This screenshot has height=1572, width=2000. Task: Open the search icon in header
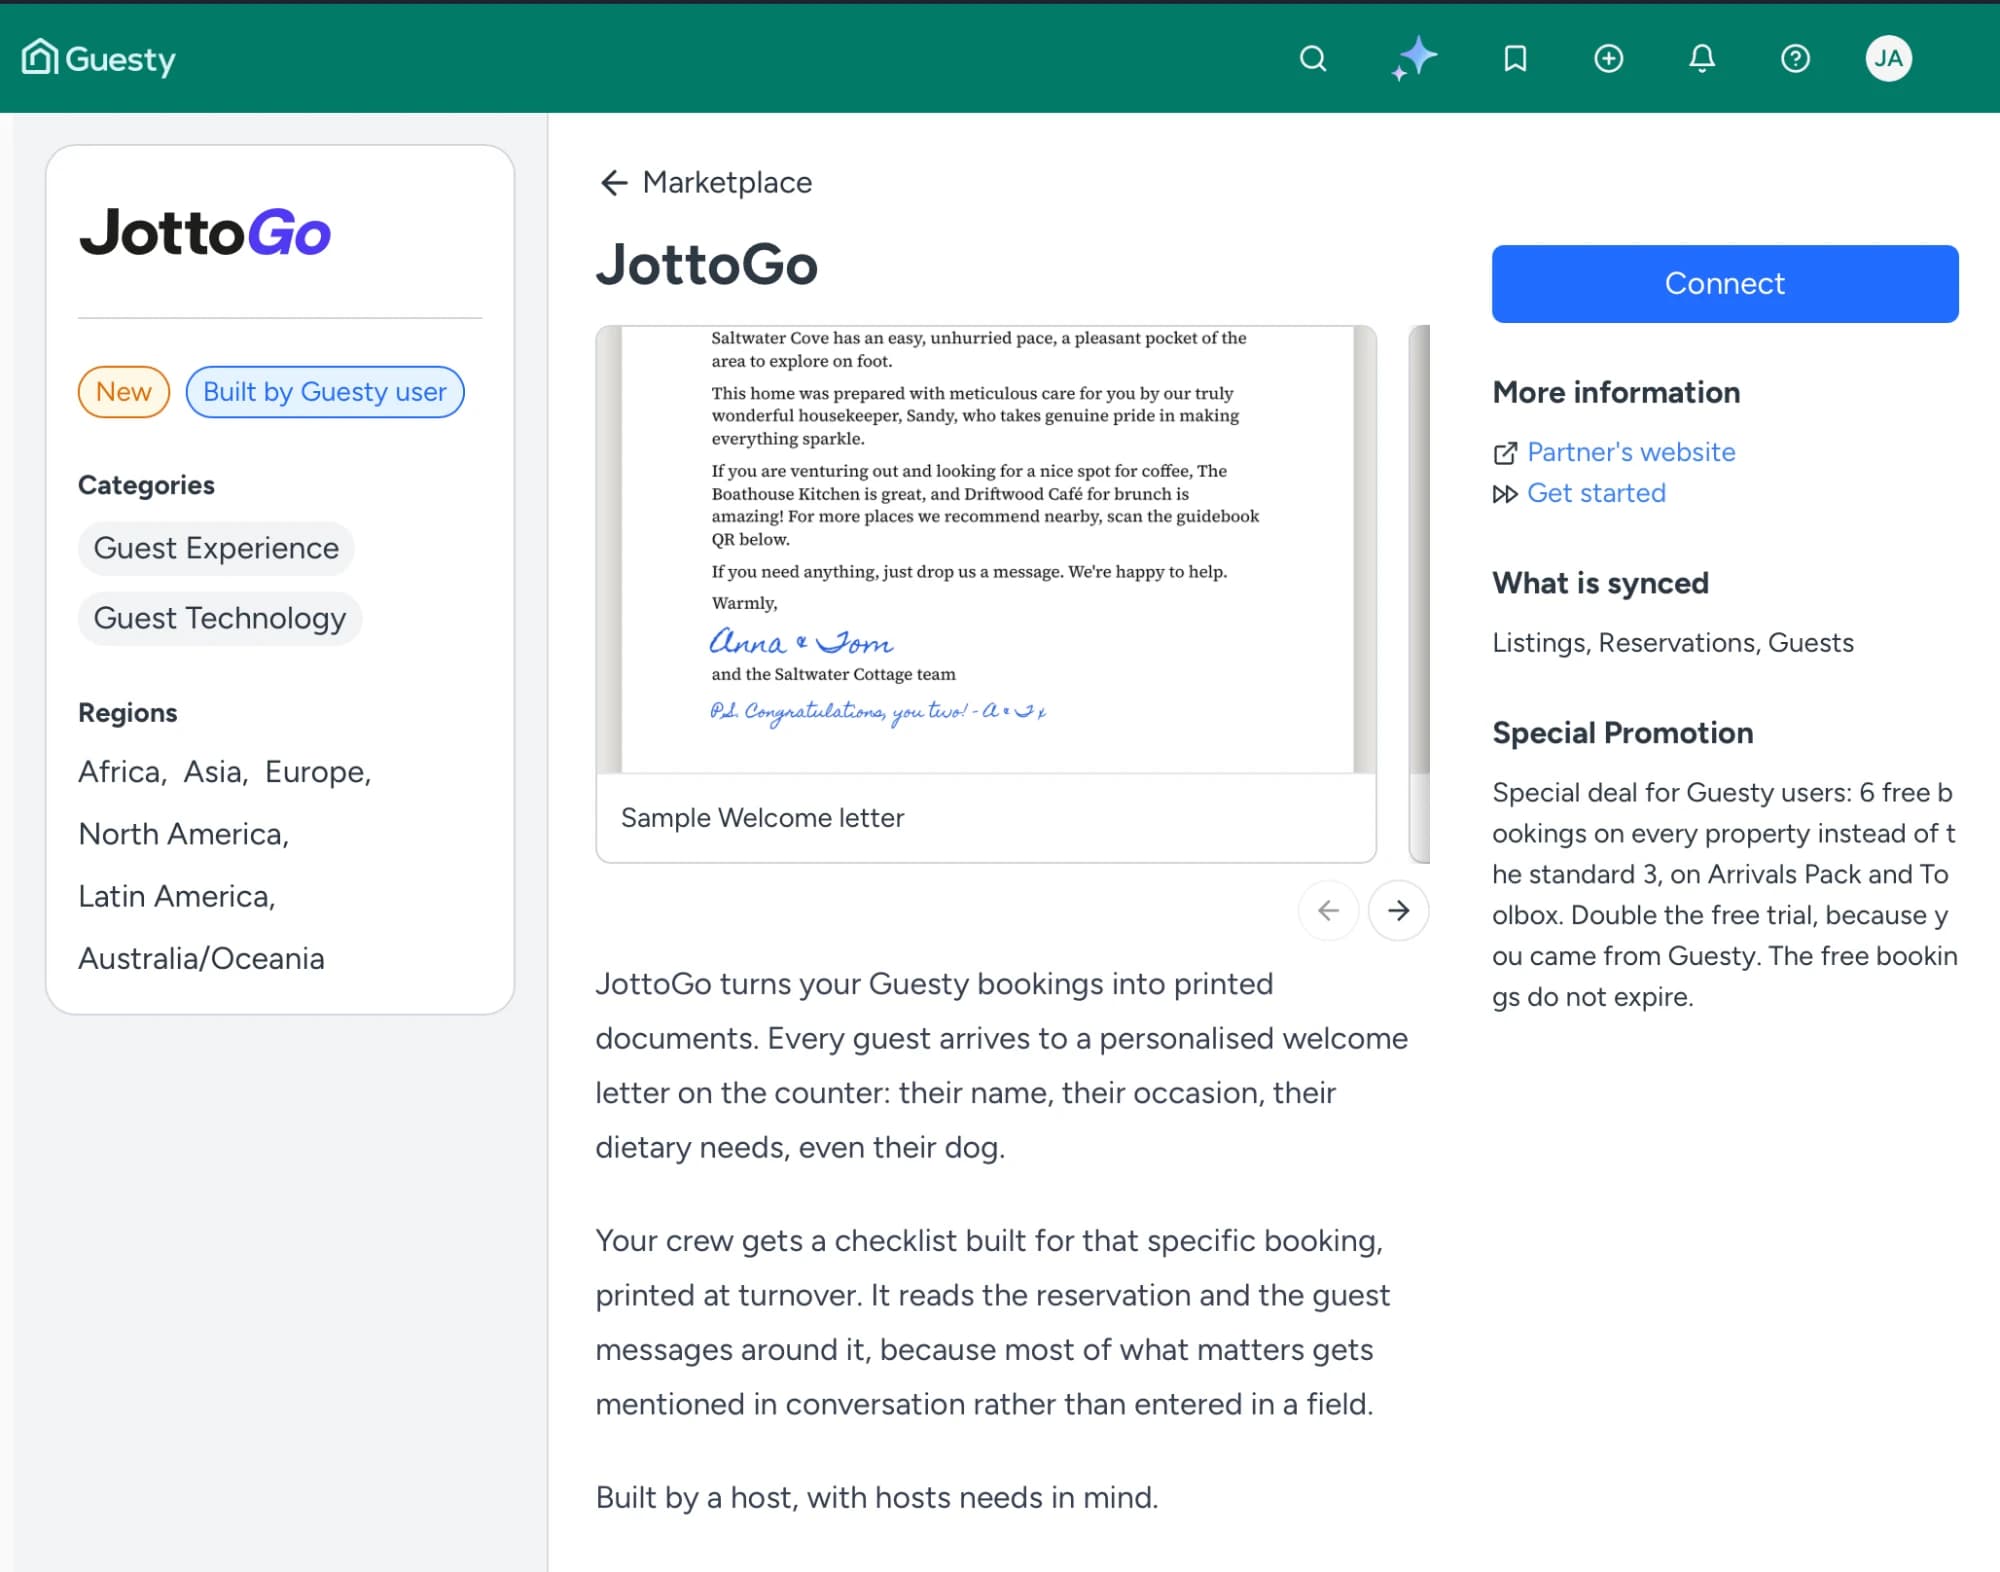click(x=1313, y=59)
